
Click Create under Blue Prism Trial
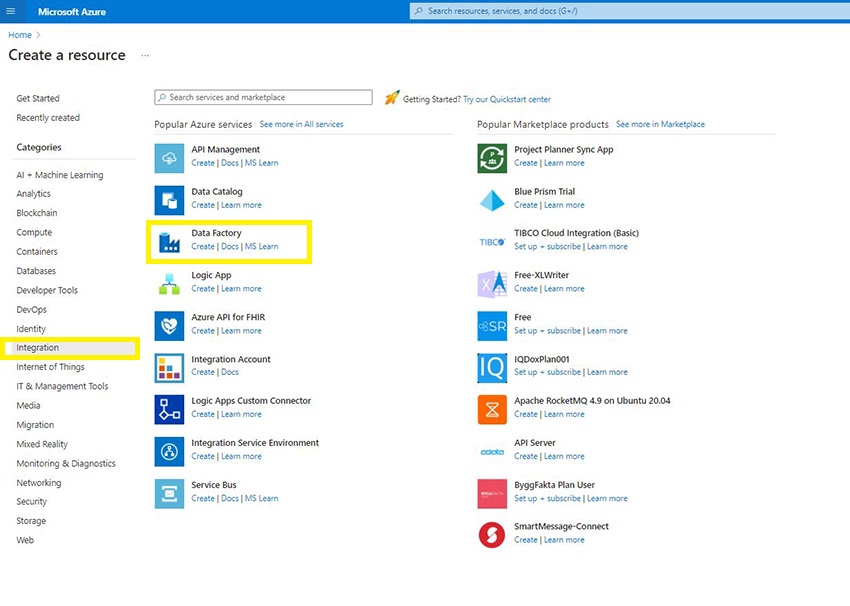pyautogui.click(x=526, y=205)
